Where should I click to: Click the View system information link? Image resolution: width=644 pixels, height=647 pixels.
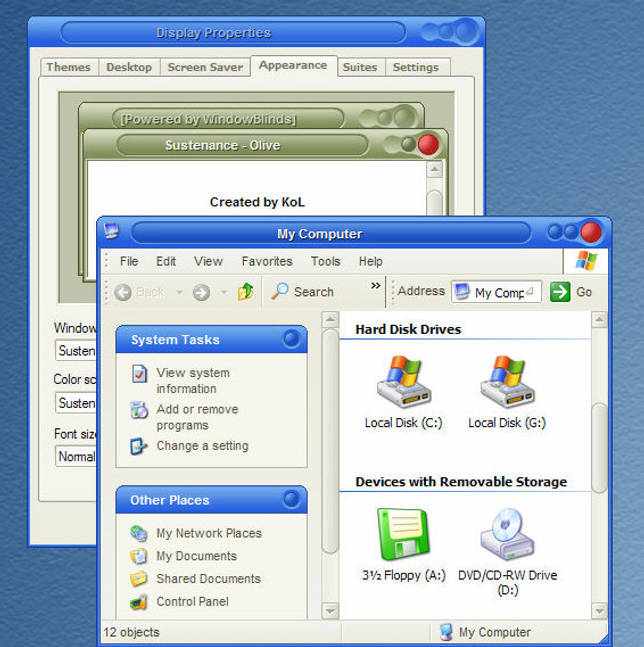pos(193,380)
